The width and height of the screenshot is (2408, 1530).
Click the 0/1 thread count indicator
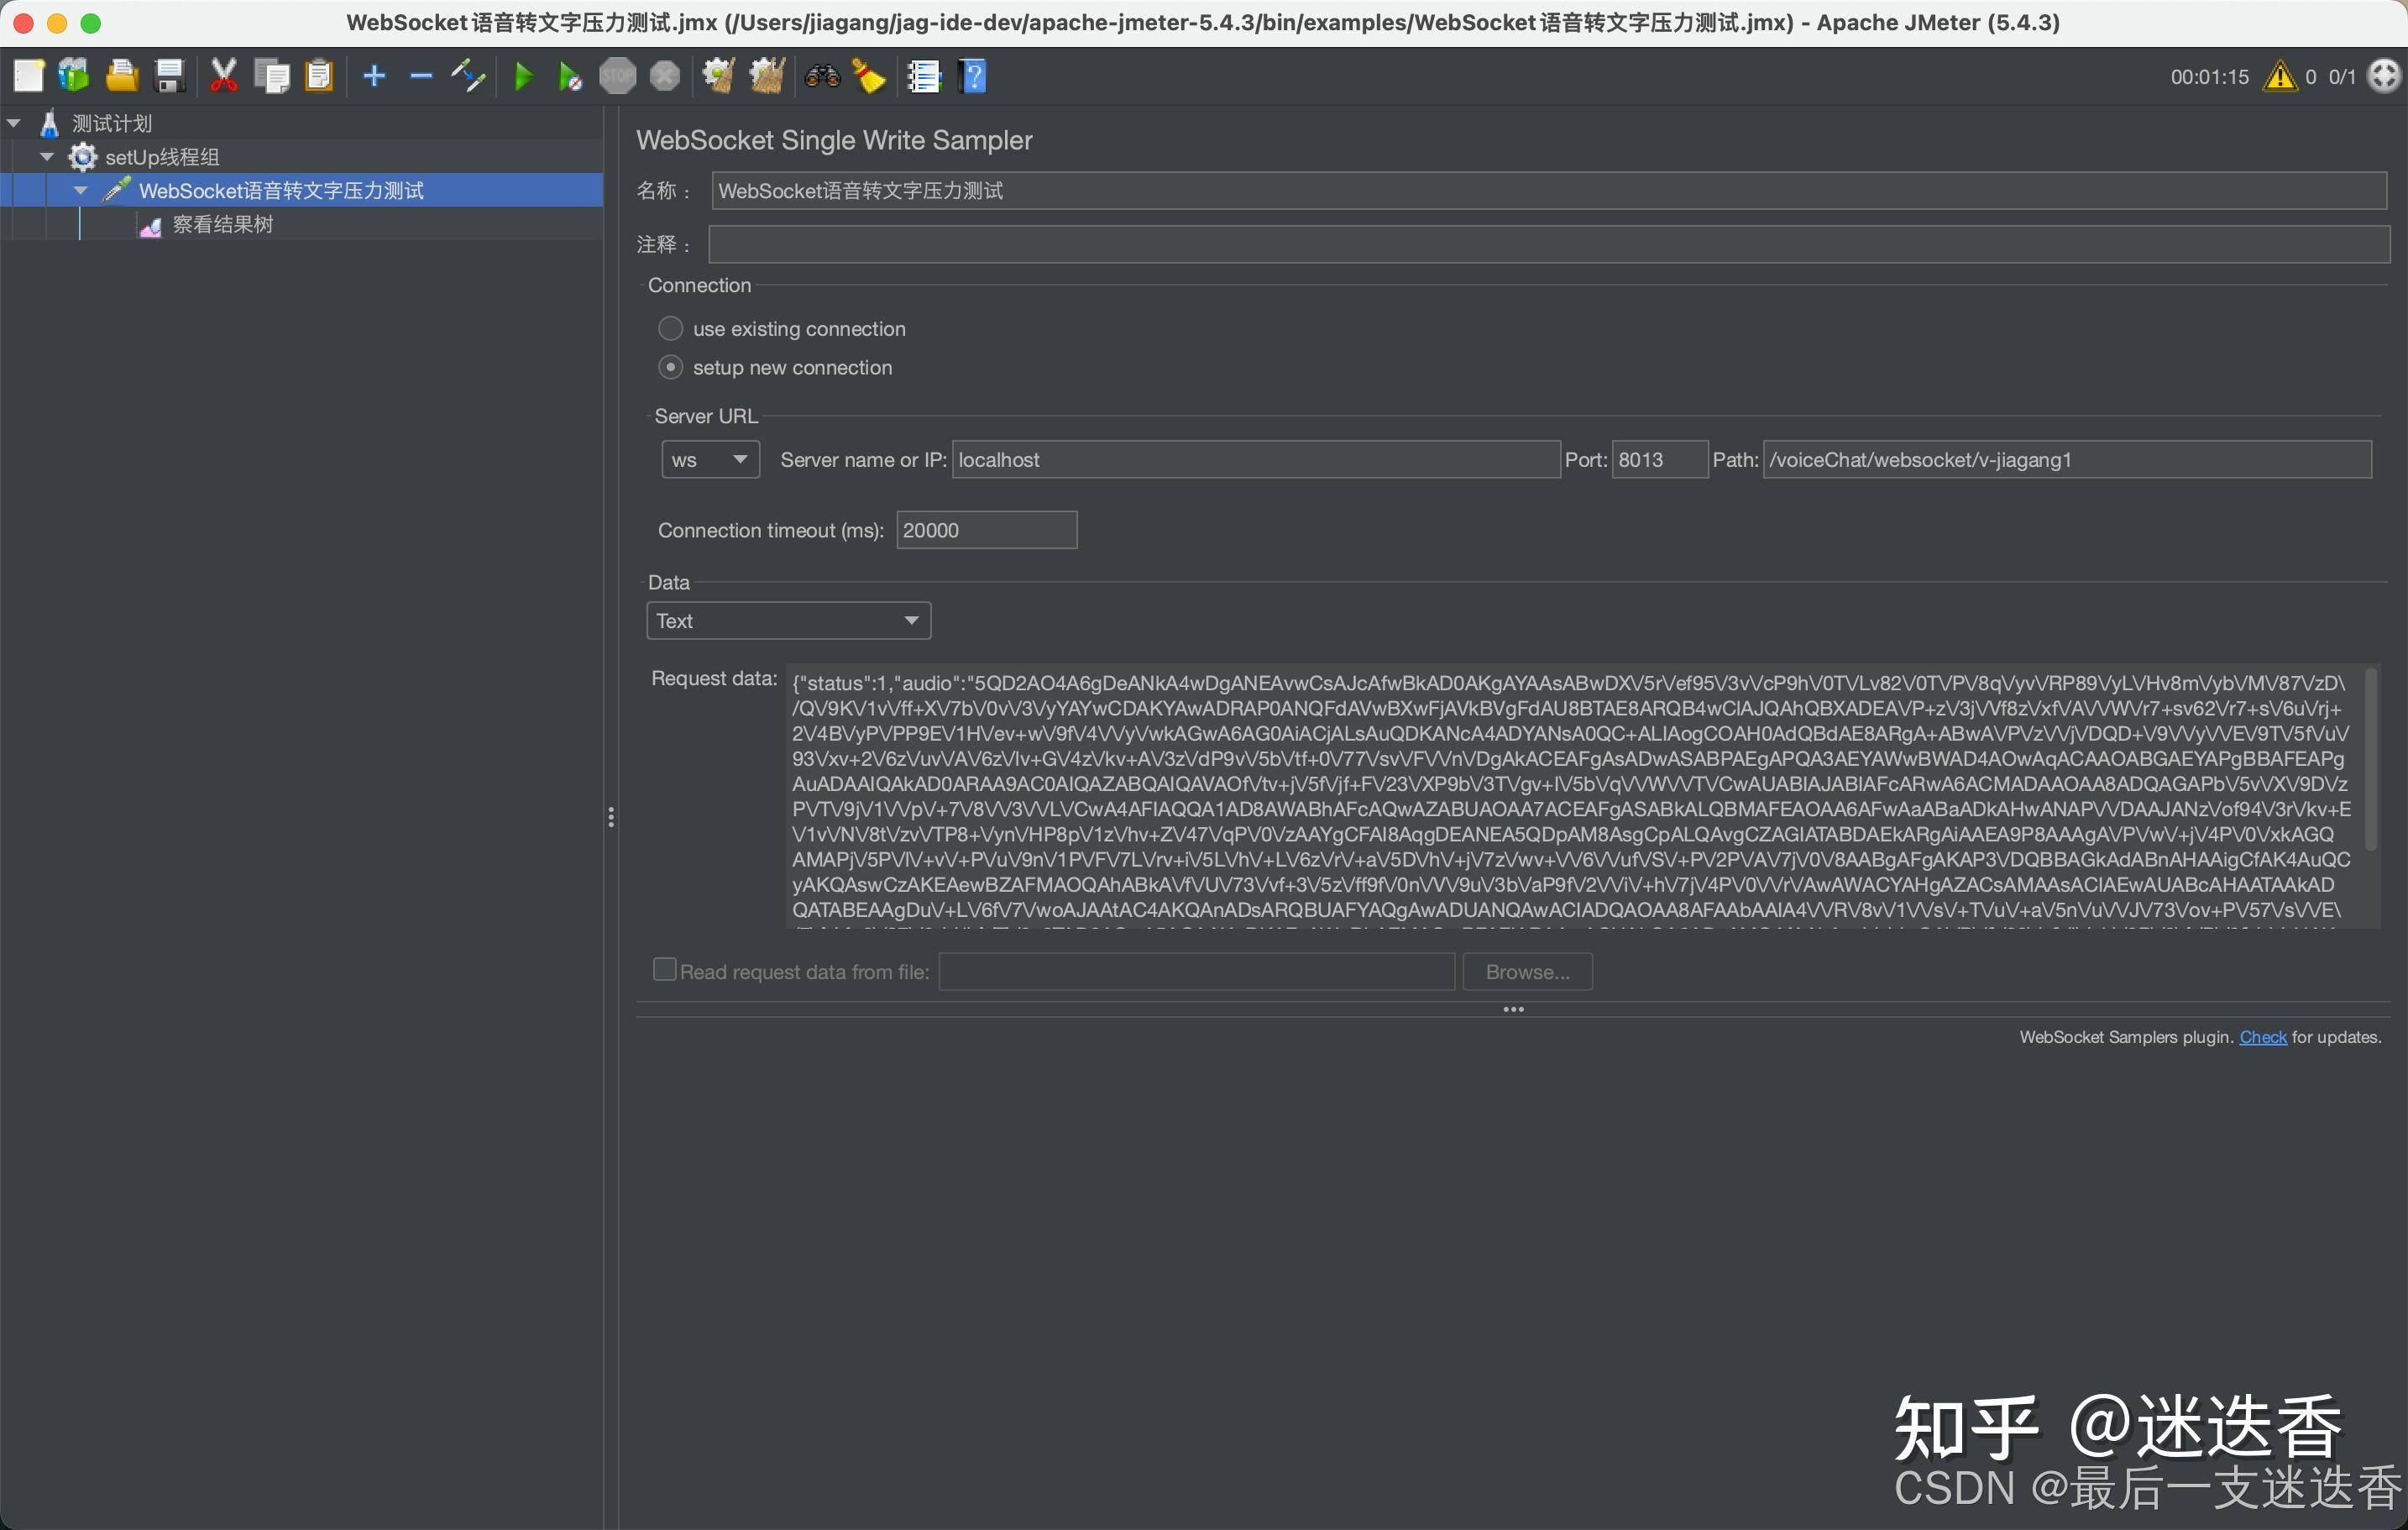[2342, 77]
